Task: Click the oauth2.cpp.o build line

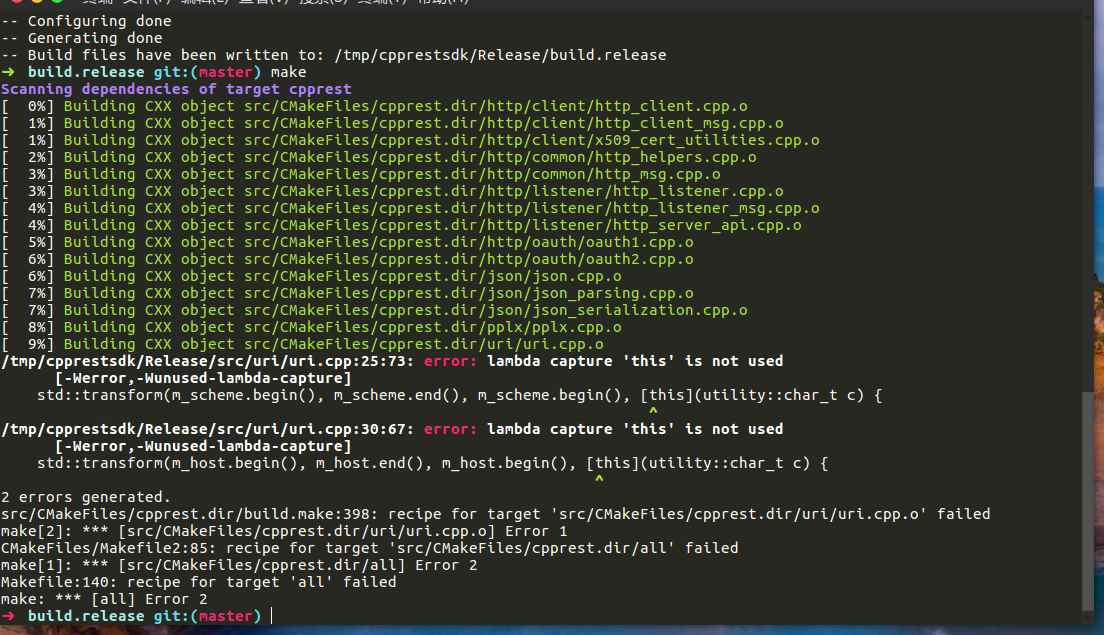Action: tap(347, 259)
